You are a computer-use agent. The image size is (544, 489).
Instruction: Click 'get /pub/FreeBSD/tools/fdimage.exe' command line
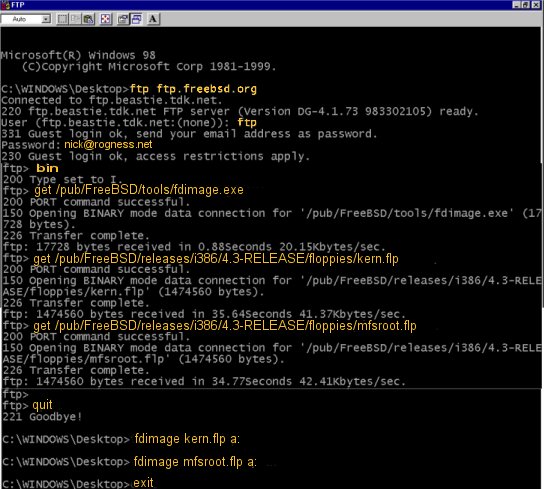point(139,190)
